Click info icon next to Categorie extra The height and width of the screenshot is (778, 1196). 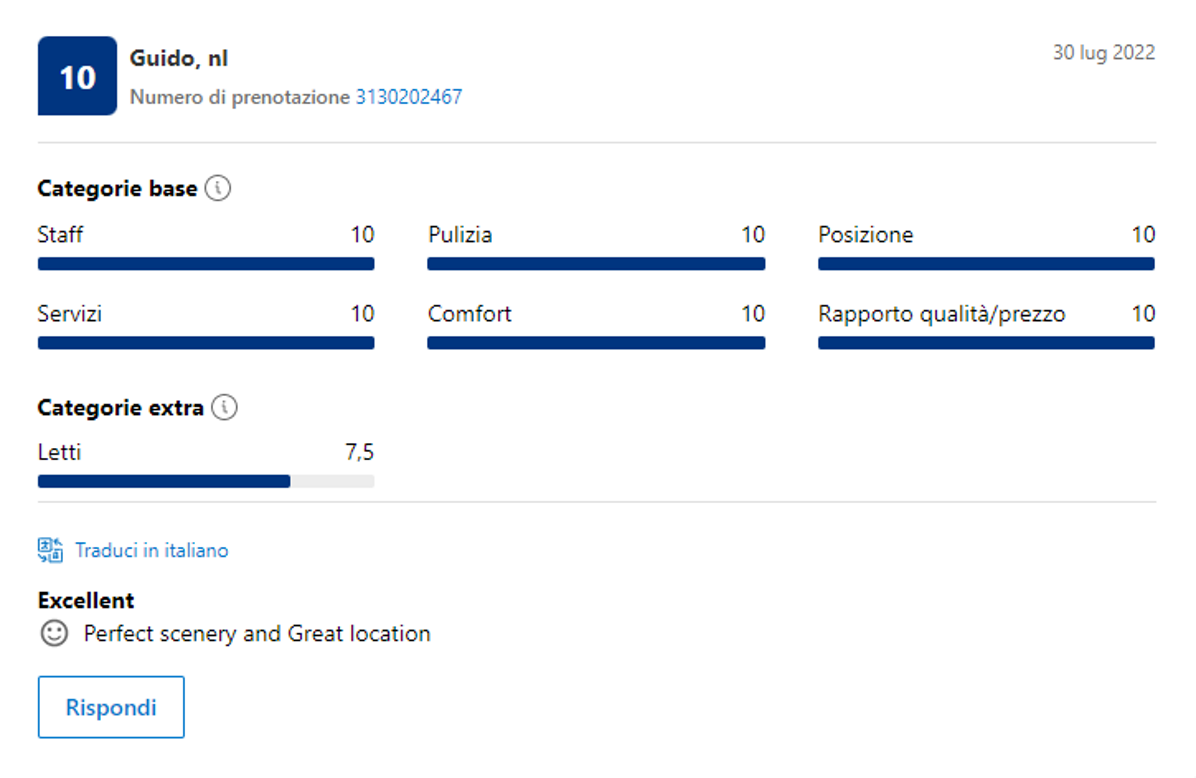225,408
